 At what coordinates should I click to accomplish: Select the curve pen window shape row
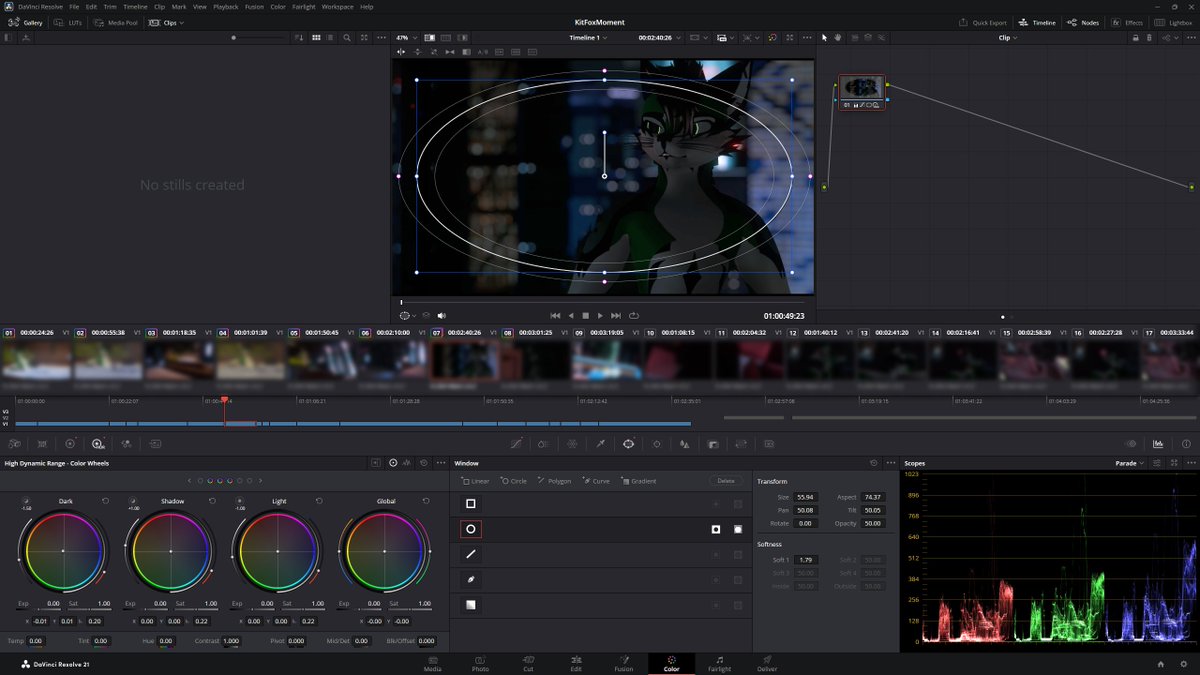point(600,579)
